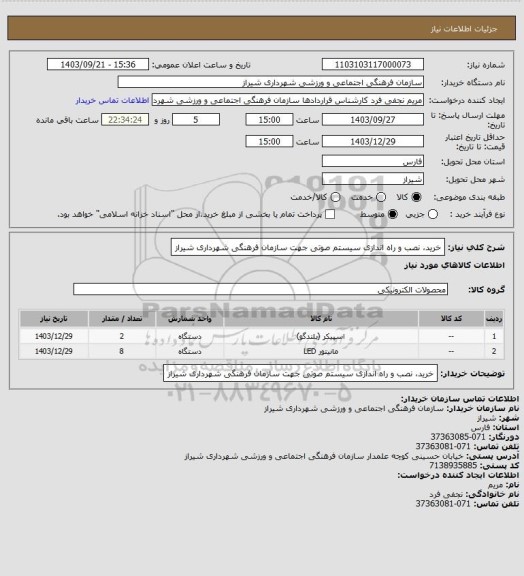Select the کالا/خدمت radio button
This screenshot has width=524, height=576.
[335, 197]
